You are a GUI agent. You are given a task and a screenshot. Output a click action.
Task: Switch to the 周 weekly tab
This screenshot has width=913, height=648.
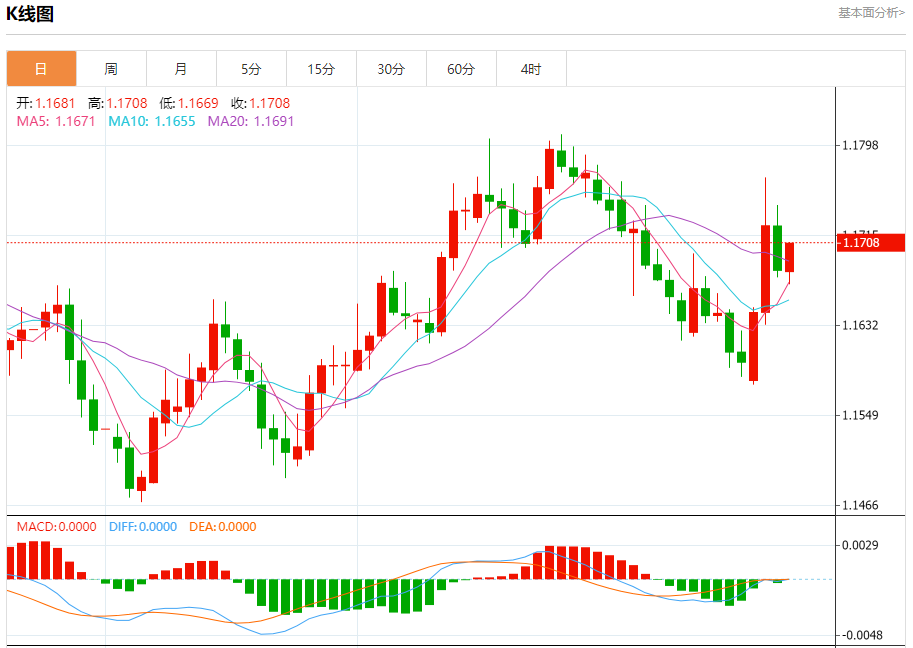(111, 69)
